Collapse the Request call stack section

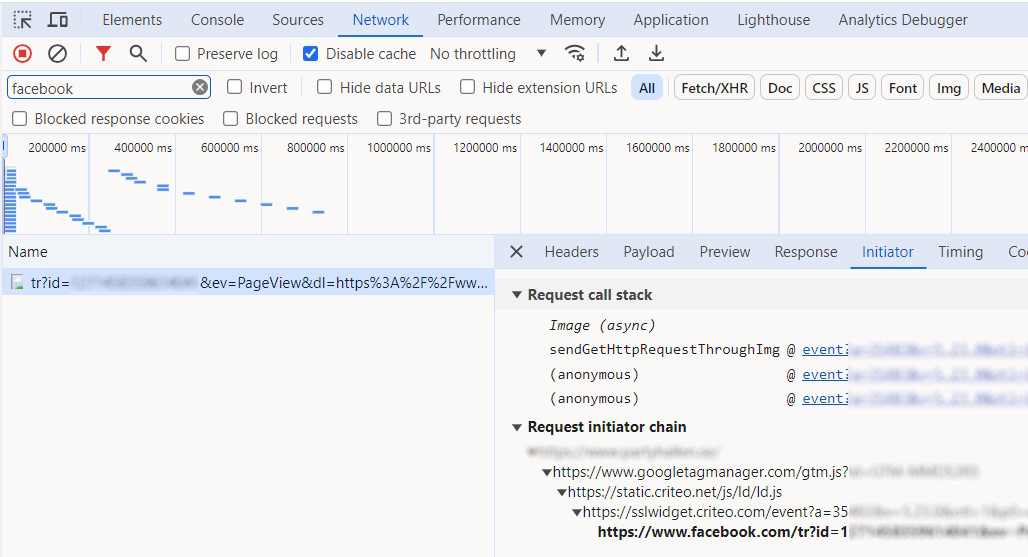tap(517, 295)
